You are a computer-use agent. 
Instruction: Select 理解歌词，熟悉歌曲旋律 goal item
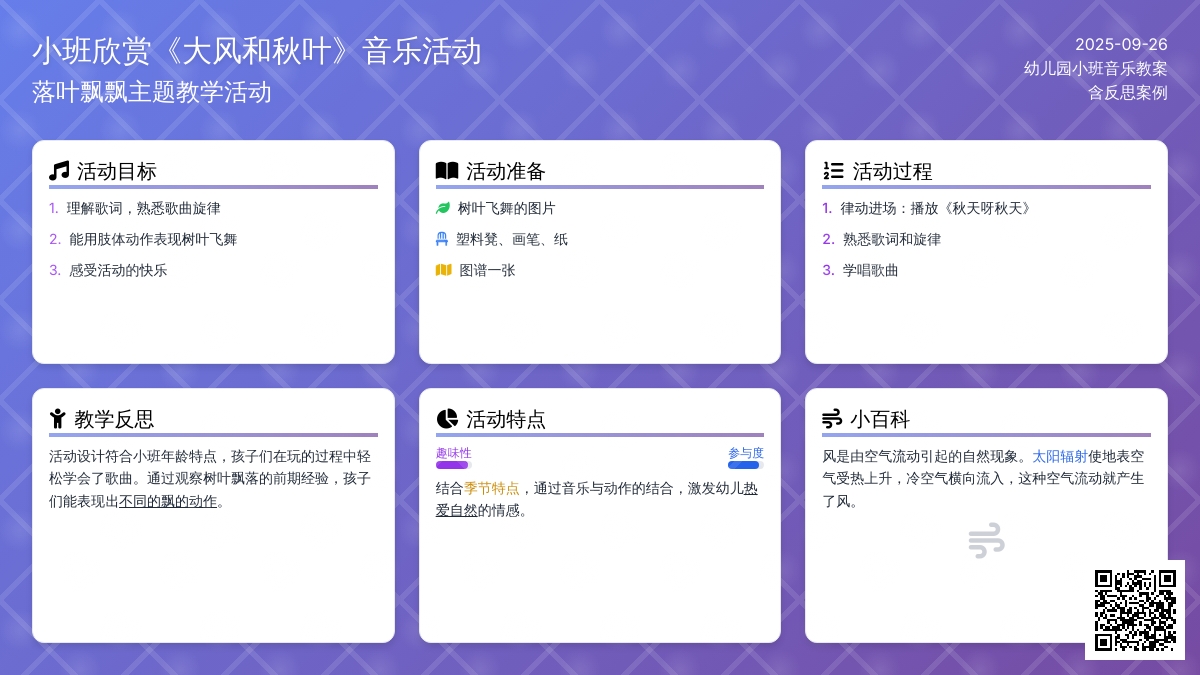143,208
